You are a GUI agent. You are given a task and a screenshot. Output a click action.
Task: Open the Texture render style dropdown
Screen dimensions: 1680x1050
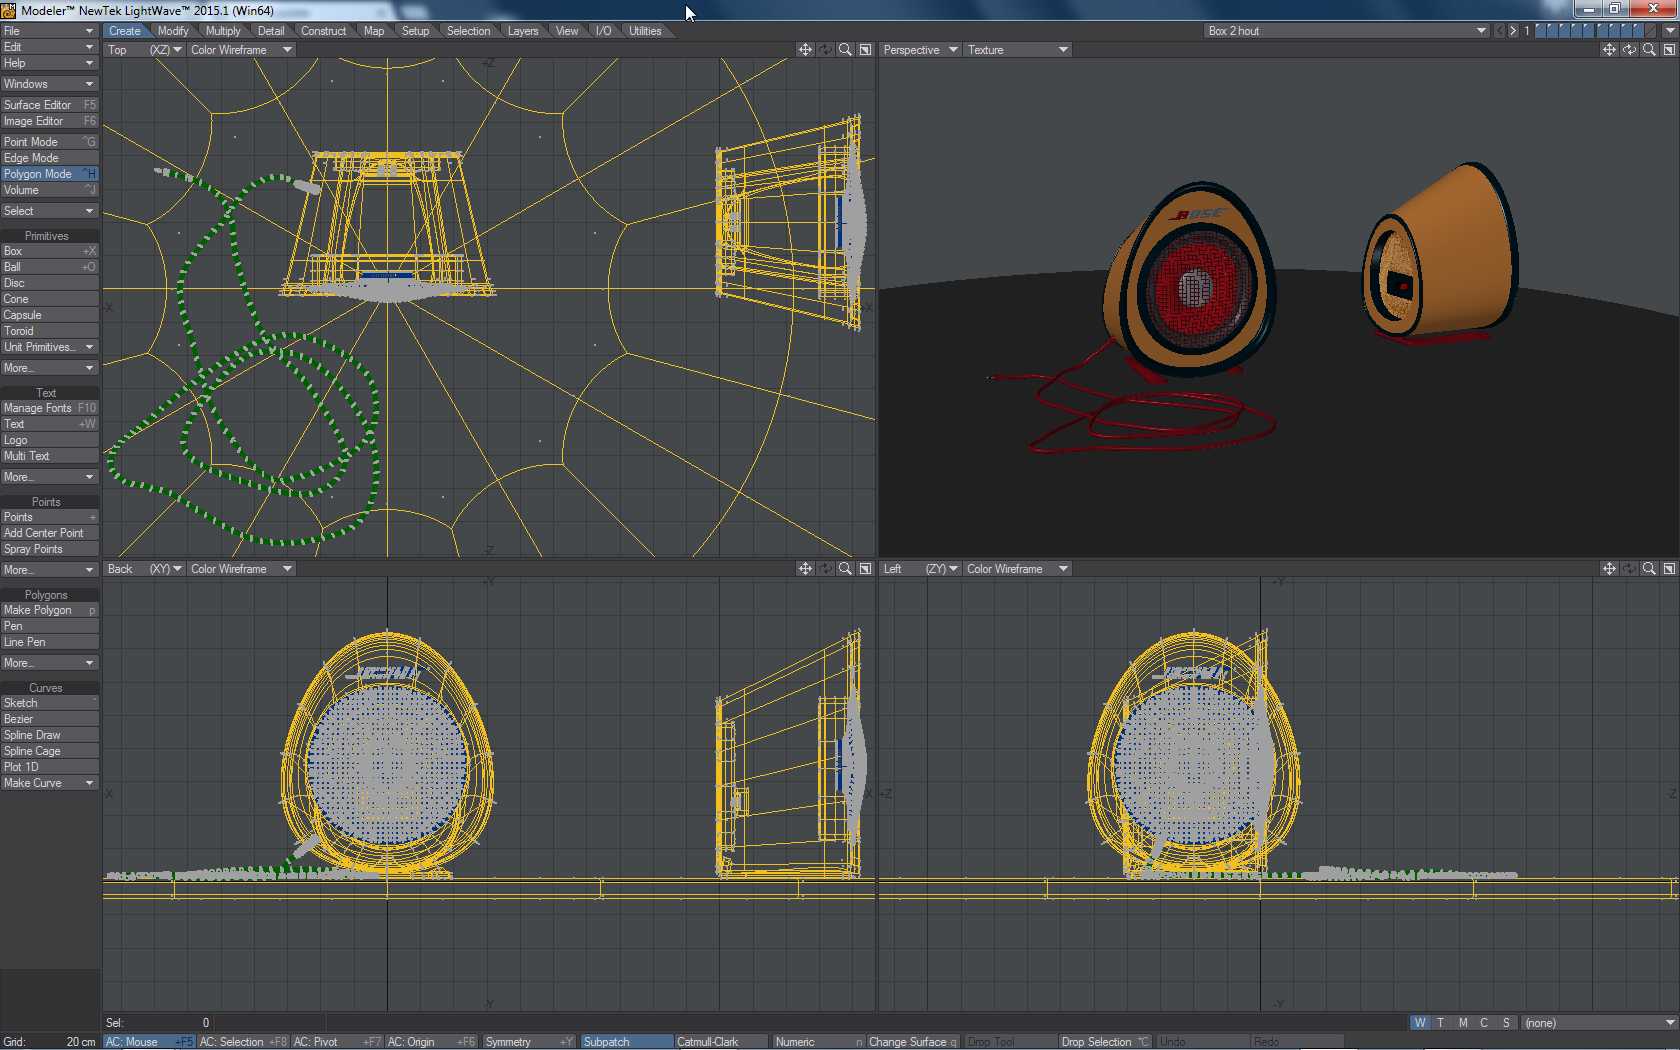1018,50
